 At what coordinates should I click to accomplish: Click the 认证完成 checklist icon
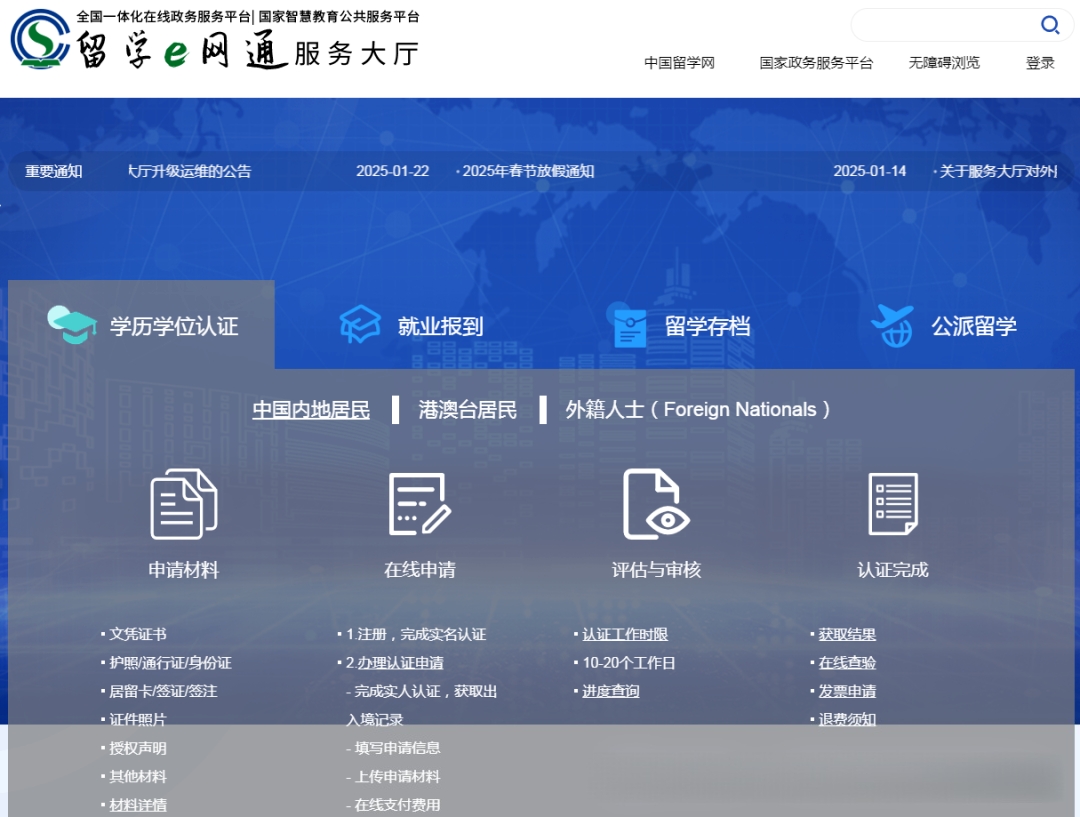point(891,505)
